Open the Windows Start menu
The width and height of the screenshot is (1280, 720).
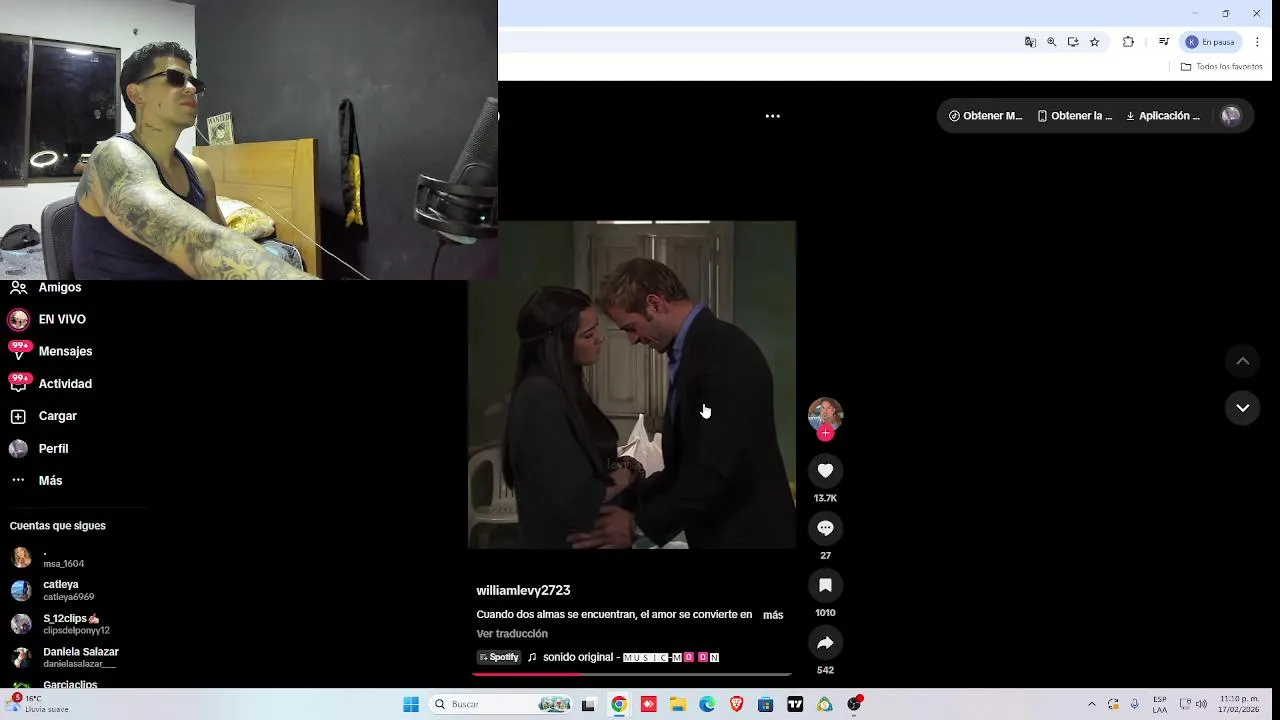point(411,704)
